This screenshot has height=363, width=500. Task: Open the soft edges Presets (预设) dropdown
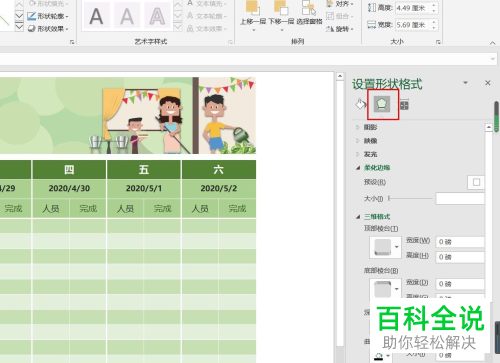(476, 182)
